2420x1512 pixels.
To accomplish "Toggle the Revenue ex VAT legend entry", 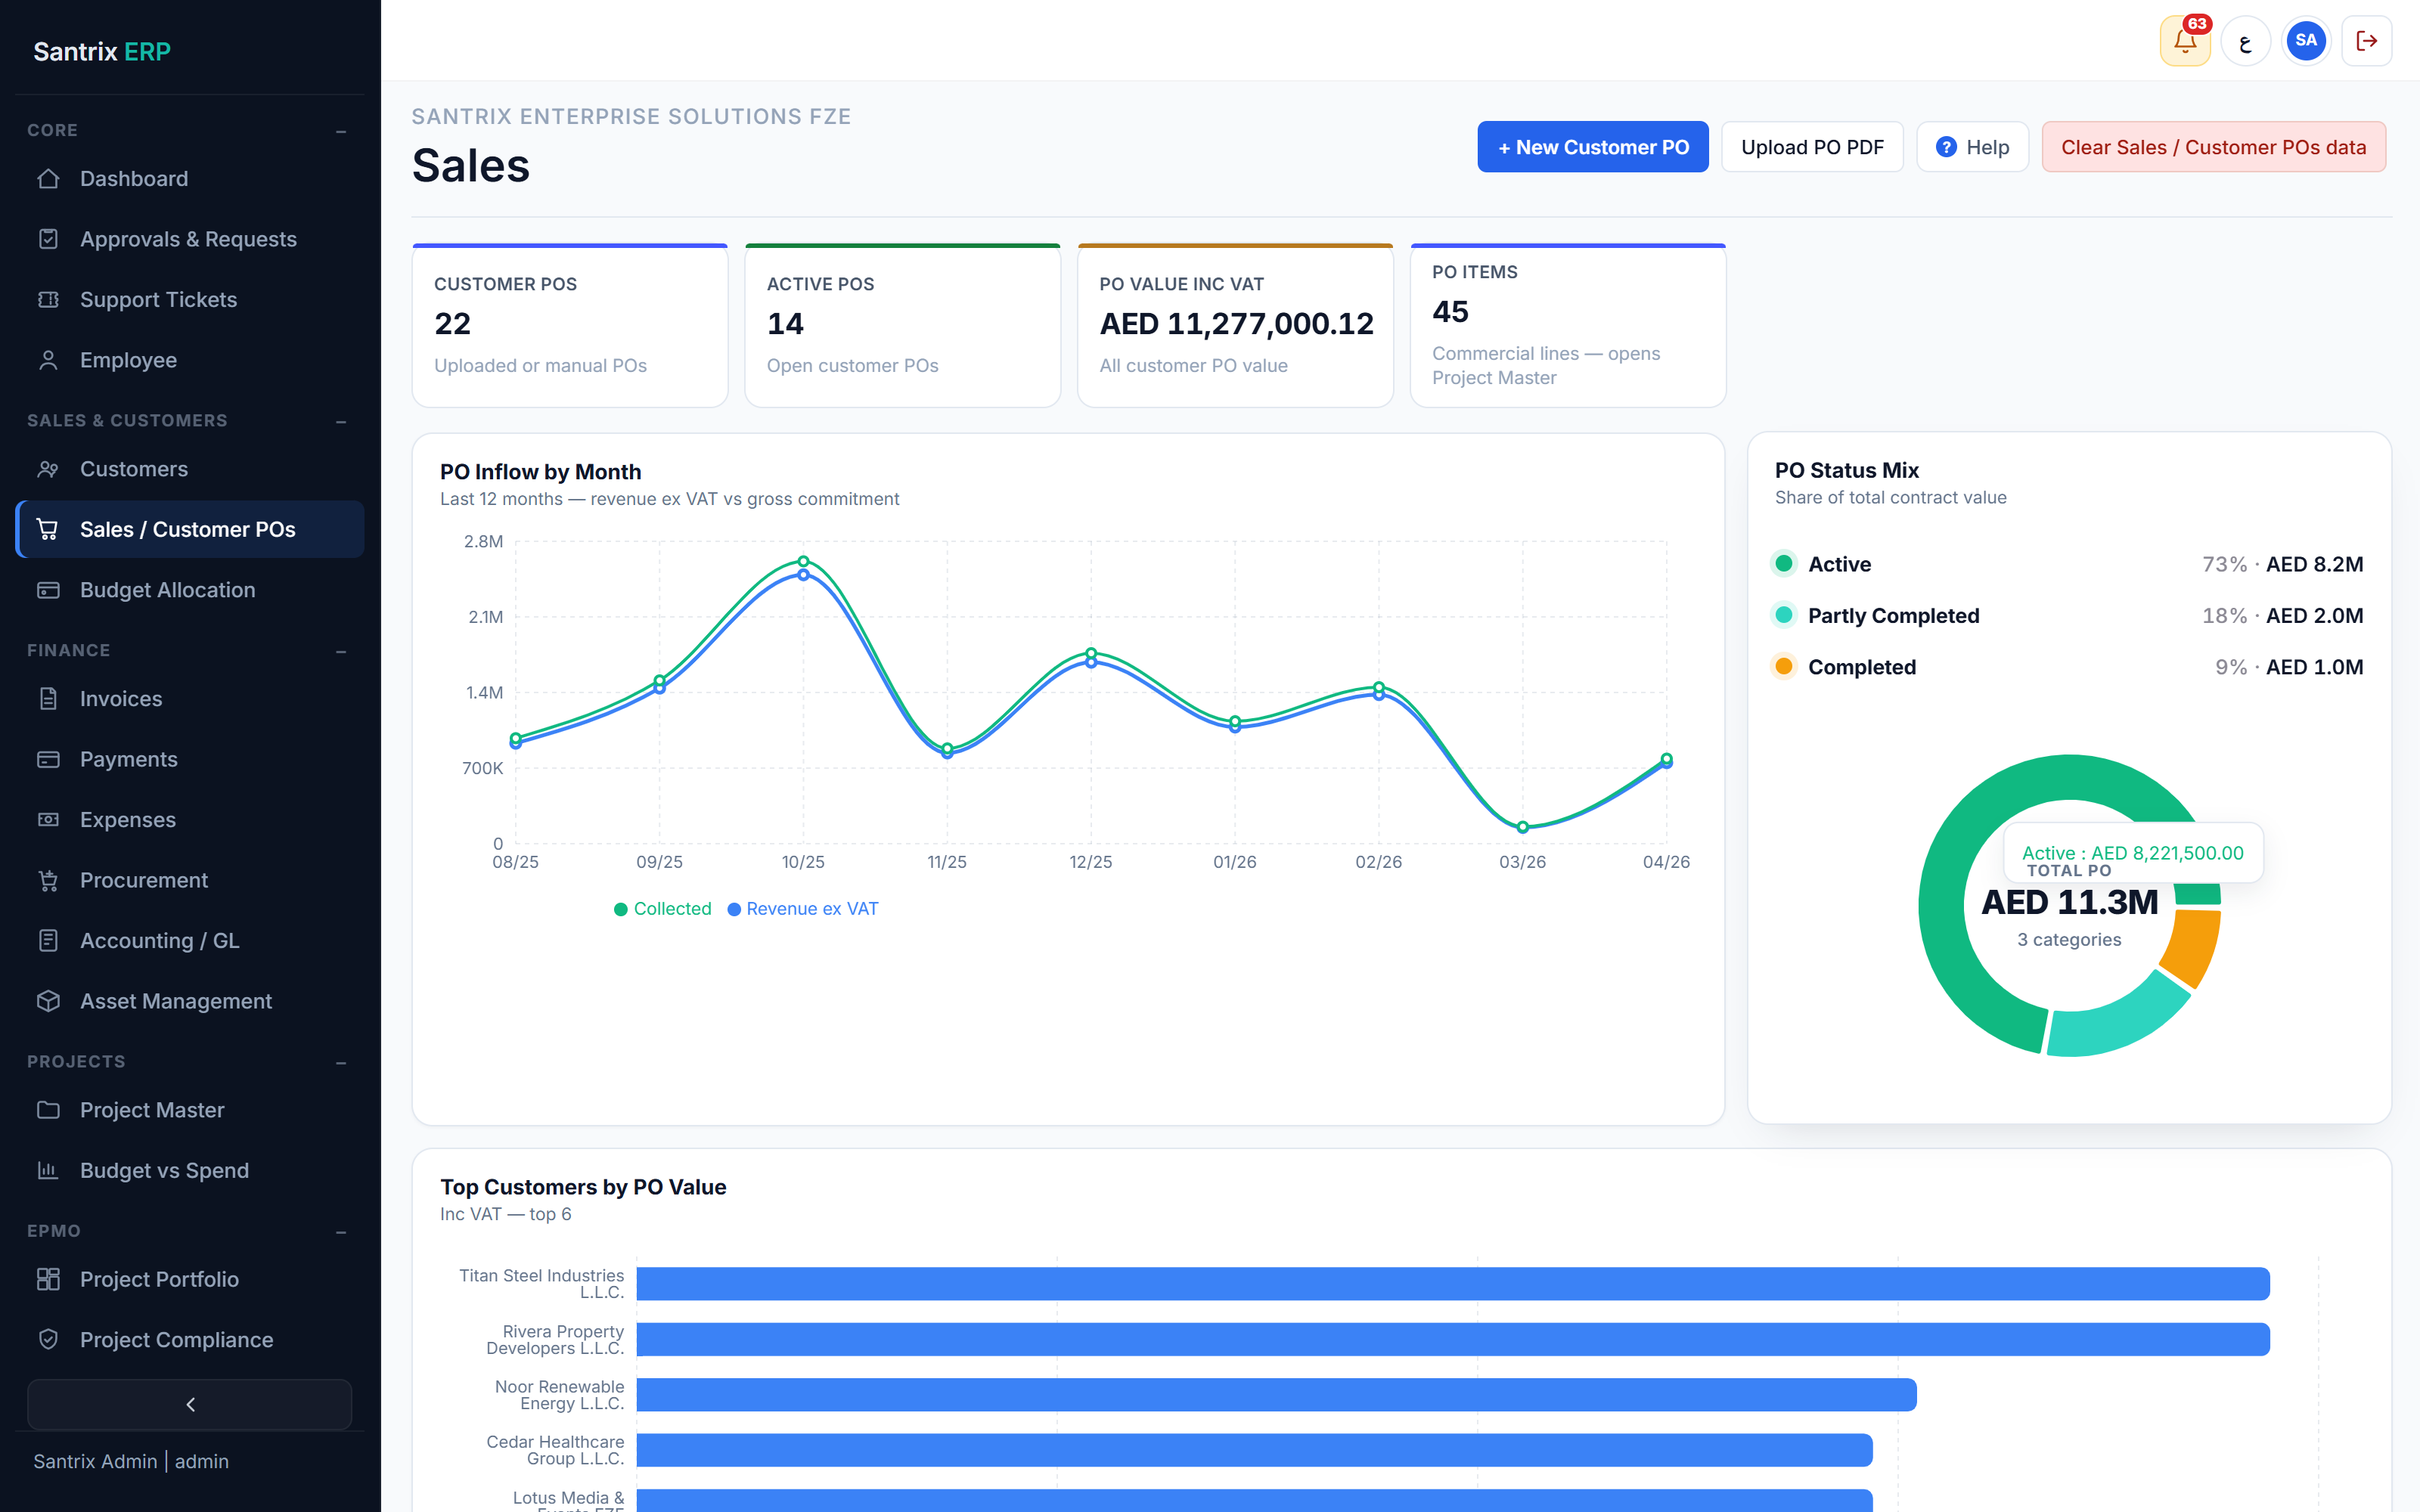I will [803, 909].
